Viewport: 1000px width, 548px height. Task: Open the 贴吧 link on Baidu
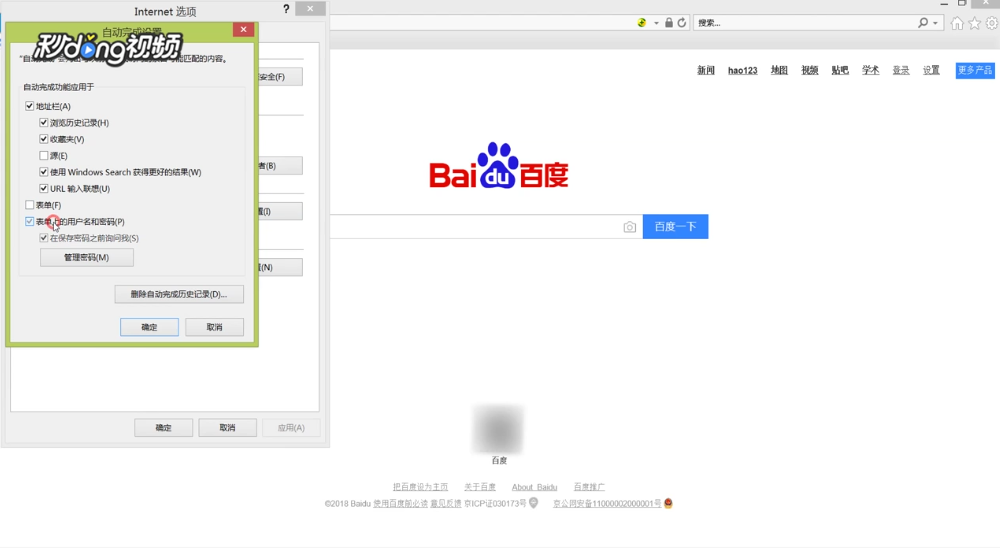click(840, 70)
